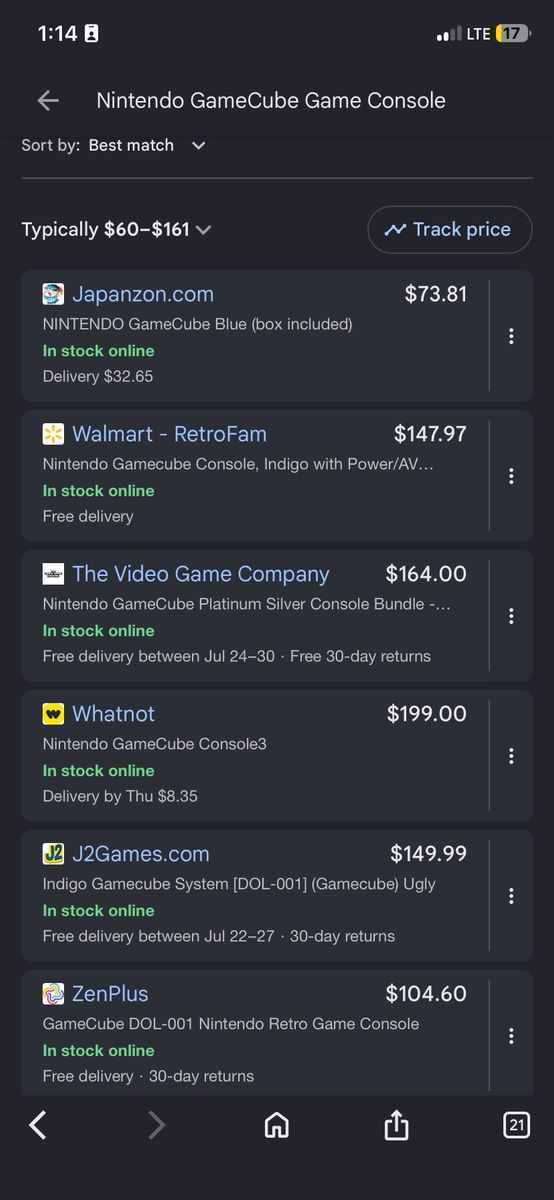
Task: Open three-dot menu for Walmart - RetroFam
Action: [511, 476]
